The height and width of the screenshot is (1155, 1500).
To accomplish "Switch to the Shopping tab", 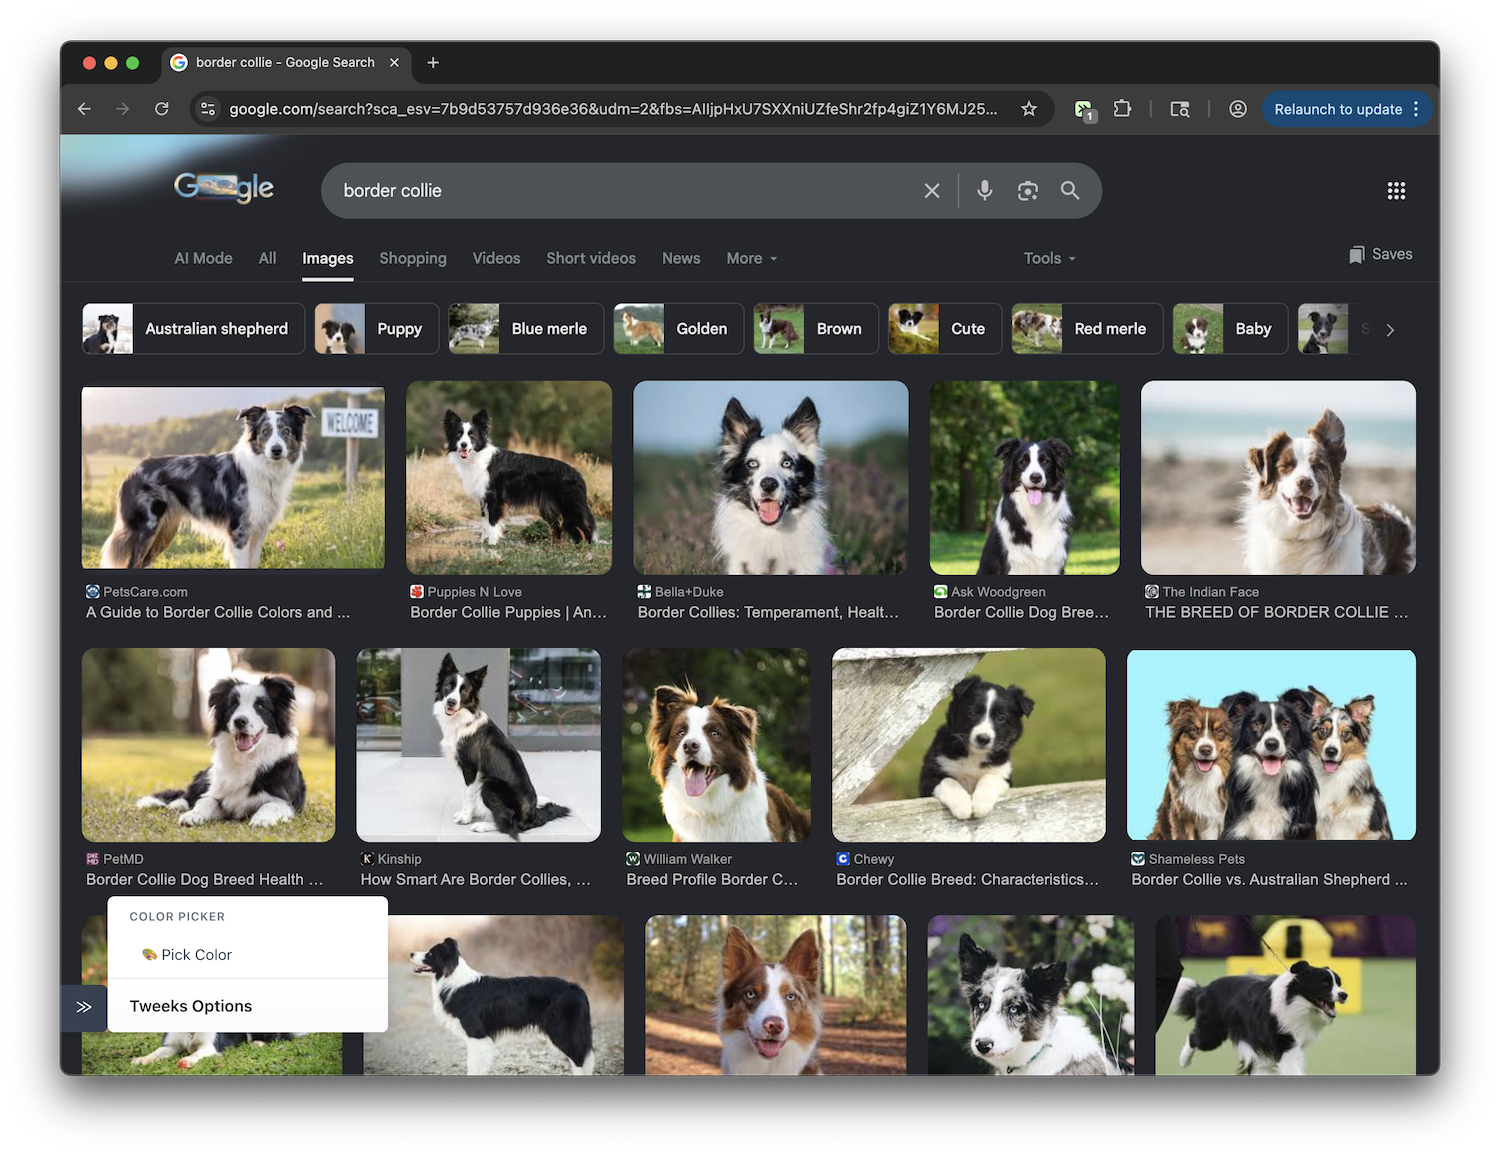I will pyautogui.click(x=412, y=258).
